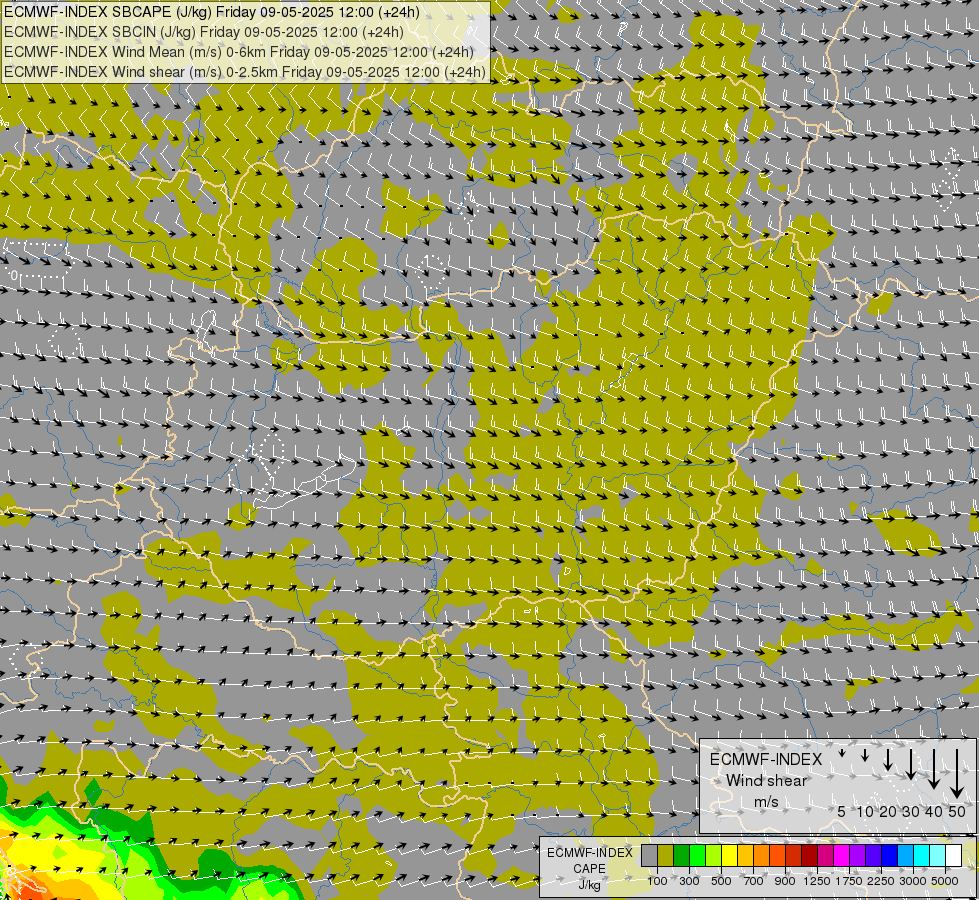Click the number 5 under the shear arrows
This screenshot has width=979, height=900.
click(x=842, y=811)
